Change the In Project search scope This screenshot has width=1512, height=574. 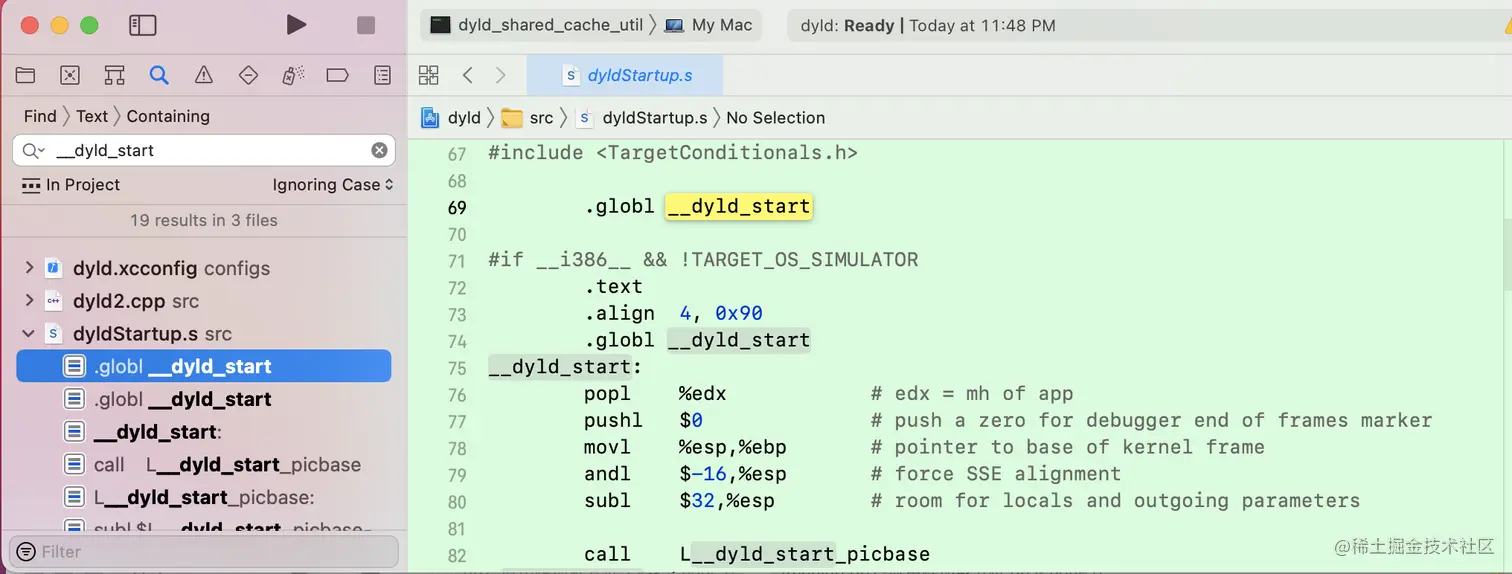click(x=70, y=185)
